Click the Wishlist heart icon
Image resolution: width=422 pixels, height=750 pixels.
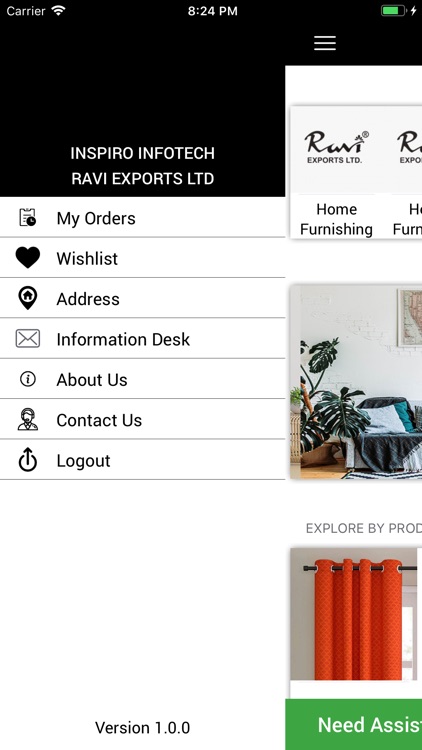[28, 258]
